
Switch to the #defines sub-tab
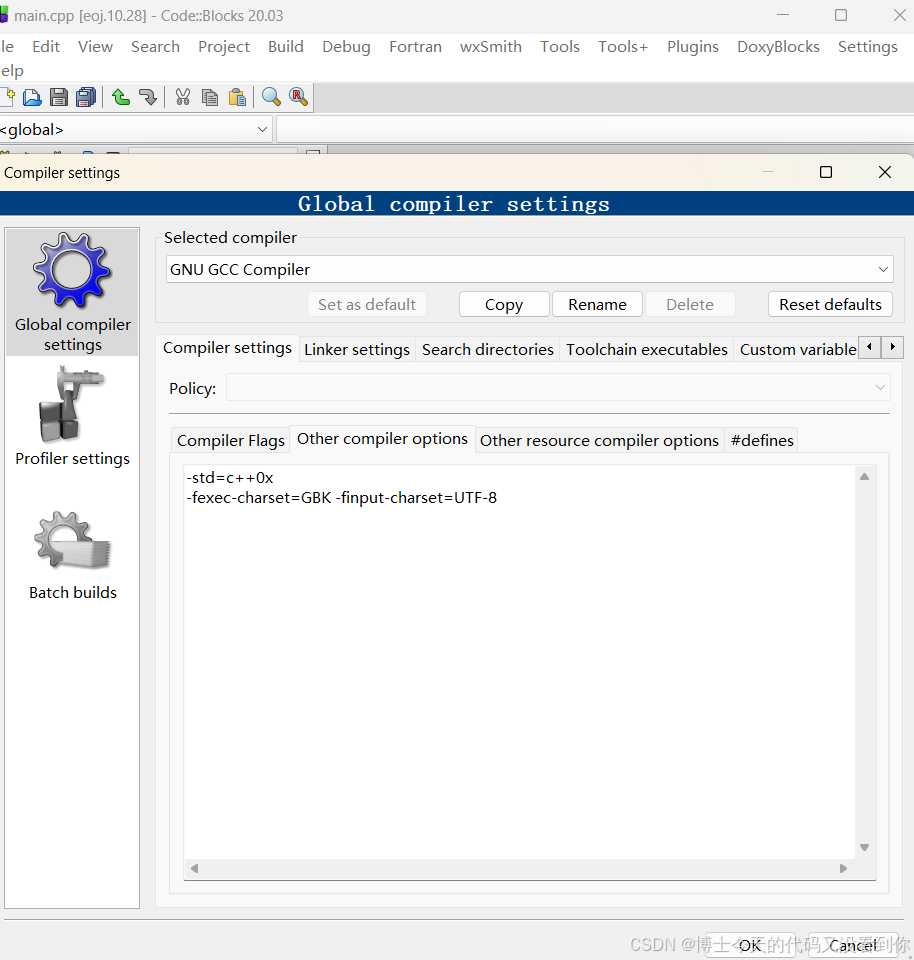coord(762,440)
